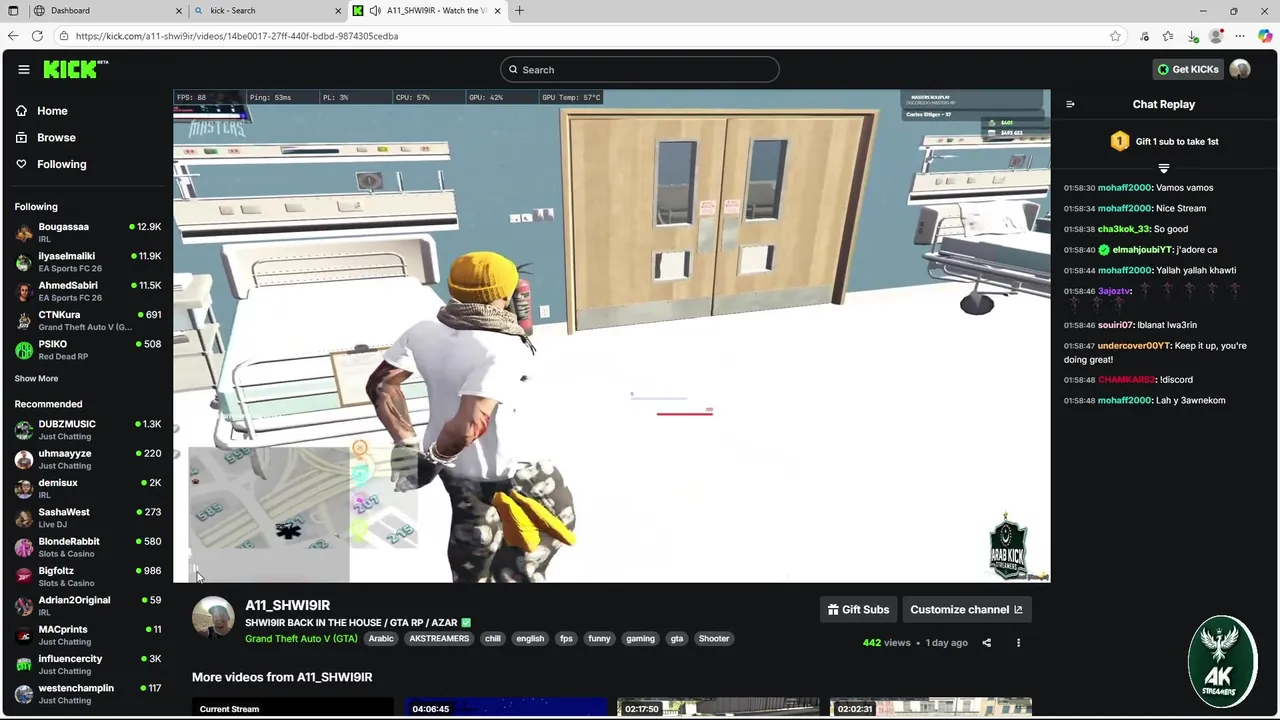The height and width of the screenshot is (720, 1280).
Task: Open Browse in the sidebar
Action: point(56,138)
